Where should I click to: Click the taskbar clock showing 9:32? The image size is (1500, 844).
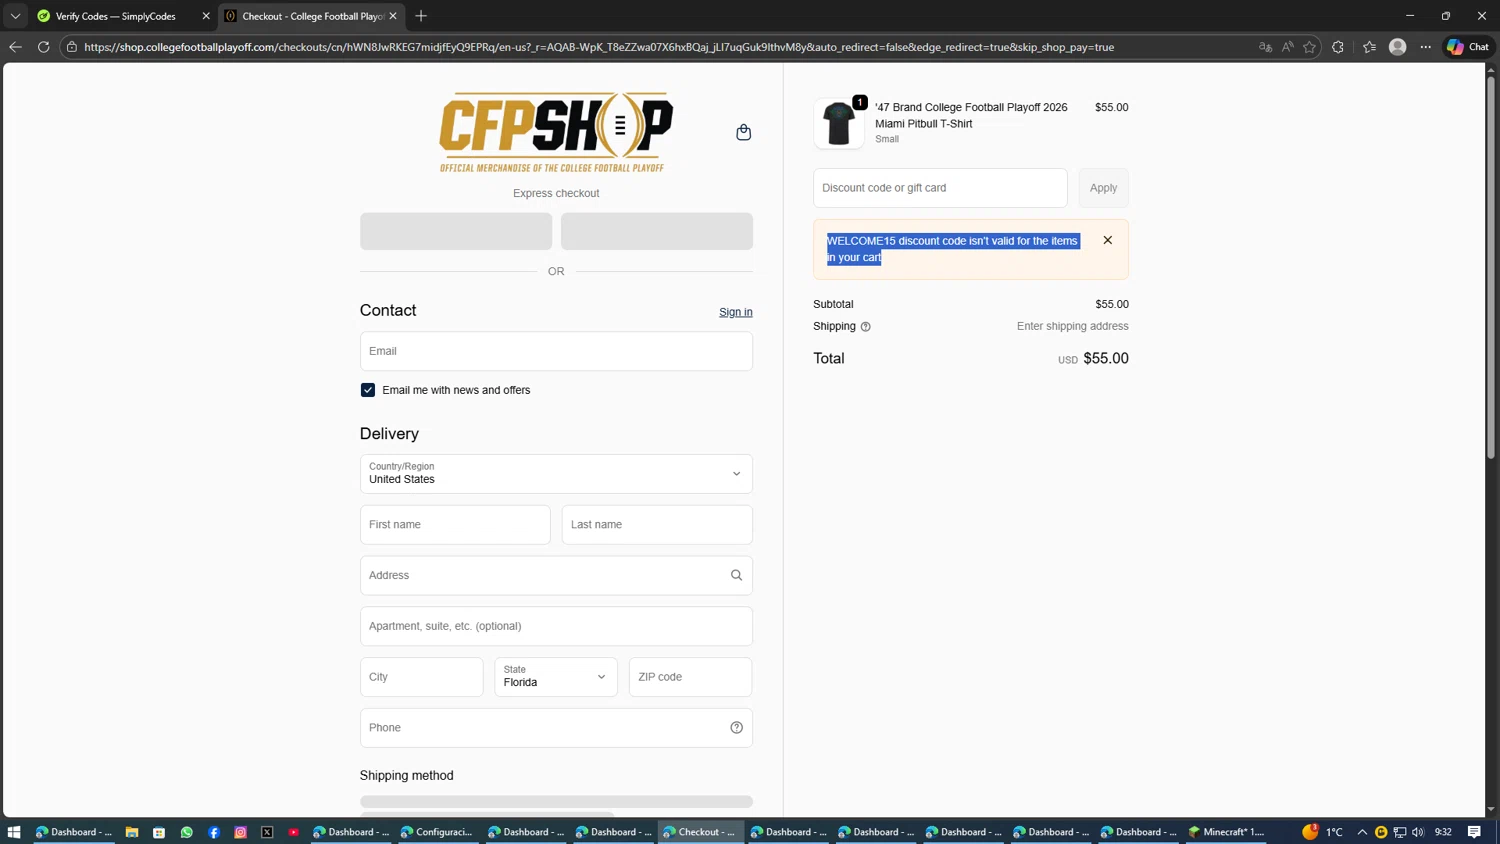click(1443, 832)
